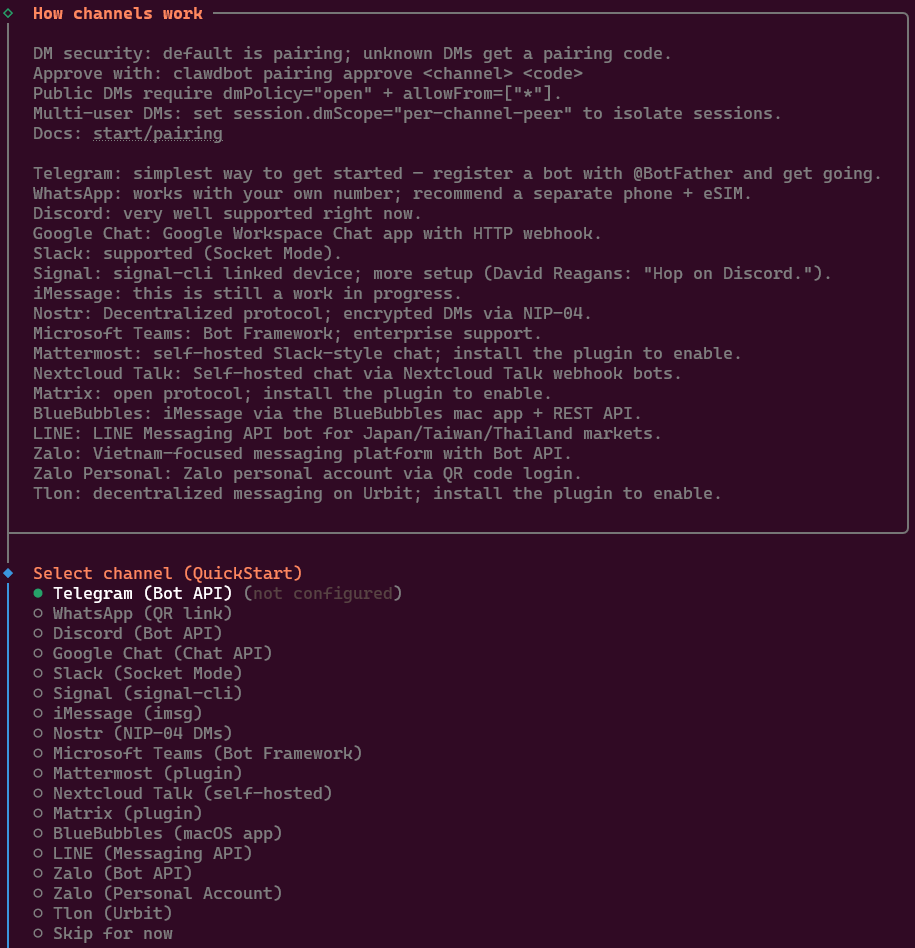Select LINE (Messaging API) channel
This screenshot has height=948, width=915.
[152, 853]
